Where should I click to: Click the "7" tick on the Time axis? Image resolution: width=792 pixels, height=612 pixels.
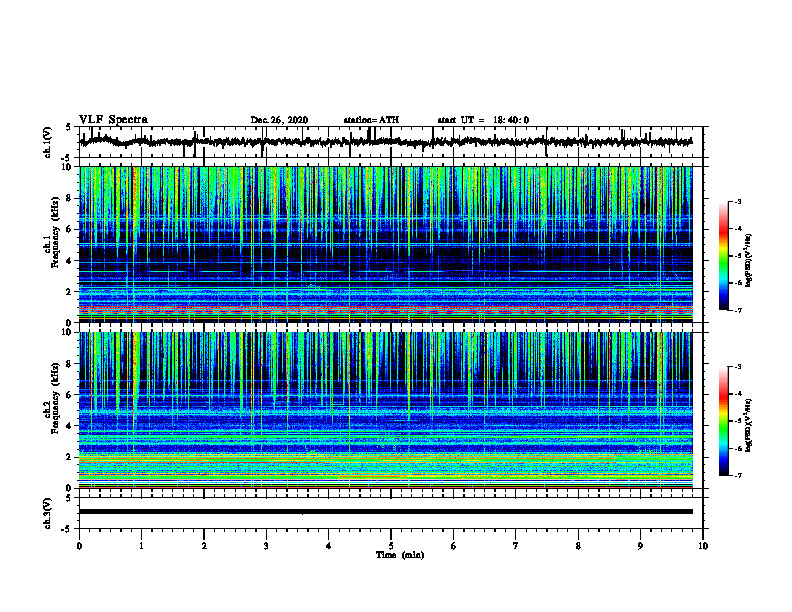pos(516,546)
